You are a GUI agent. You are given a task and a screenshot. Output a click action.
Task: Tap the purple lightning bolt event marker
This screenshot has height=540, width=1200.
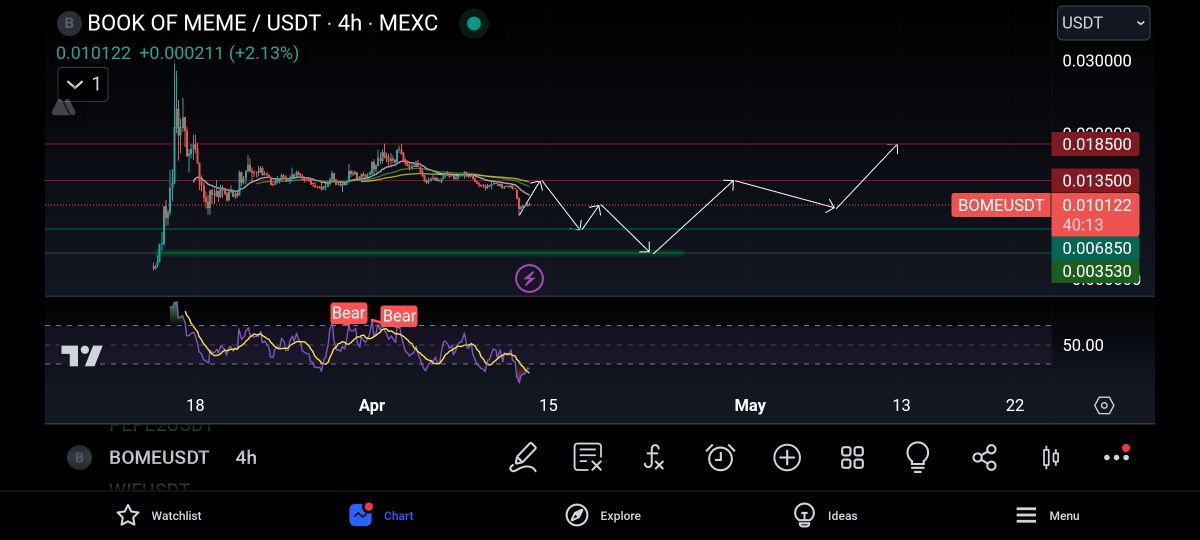click(529, 279)
